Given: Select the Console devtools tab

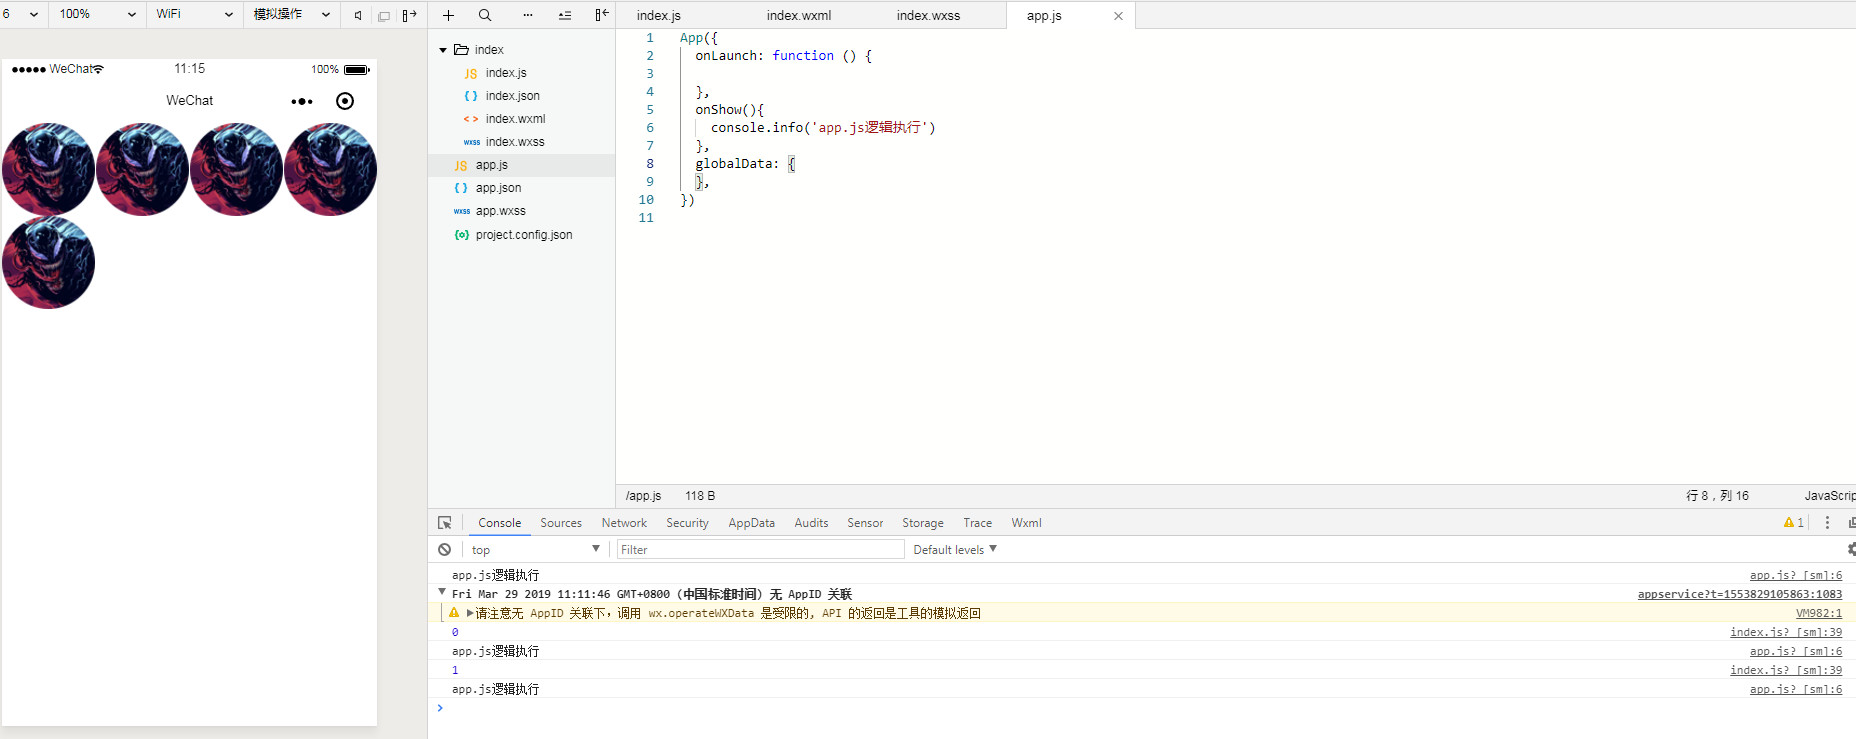Looking at the screenshot, I should 499,522.
